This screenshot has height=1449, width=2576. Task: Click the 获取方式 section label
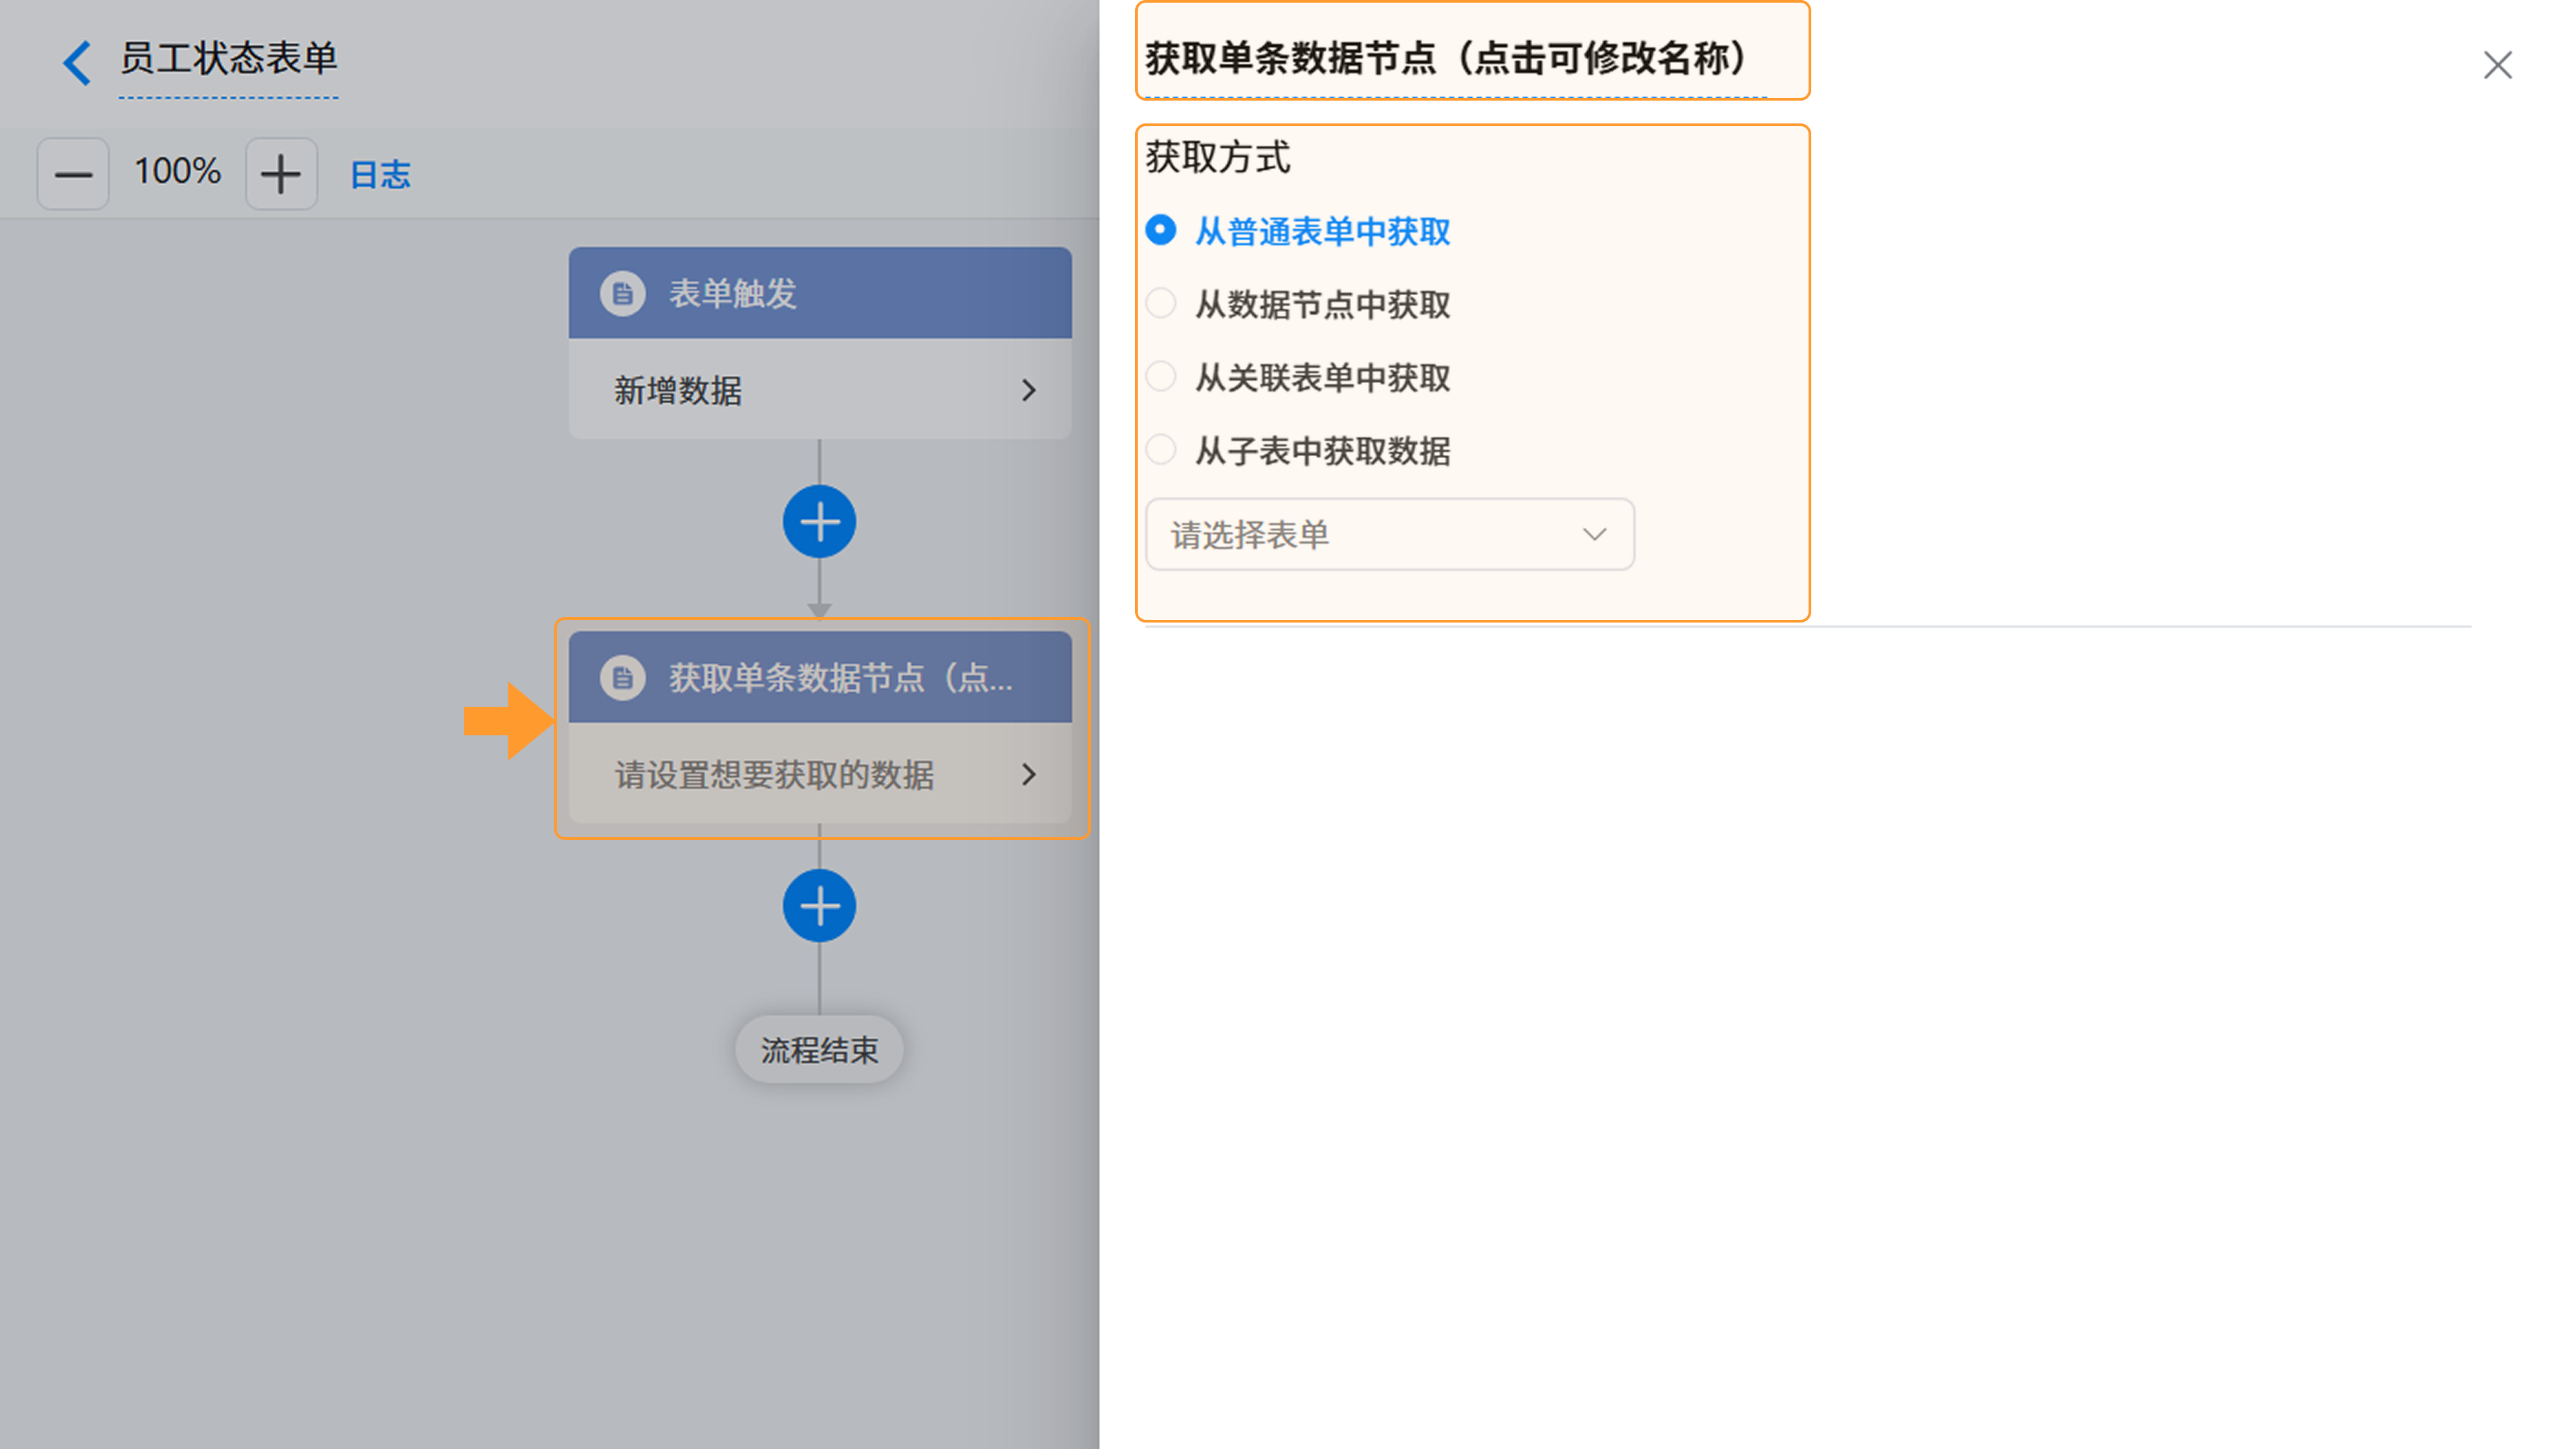[1218, 157]
